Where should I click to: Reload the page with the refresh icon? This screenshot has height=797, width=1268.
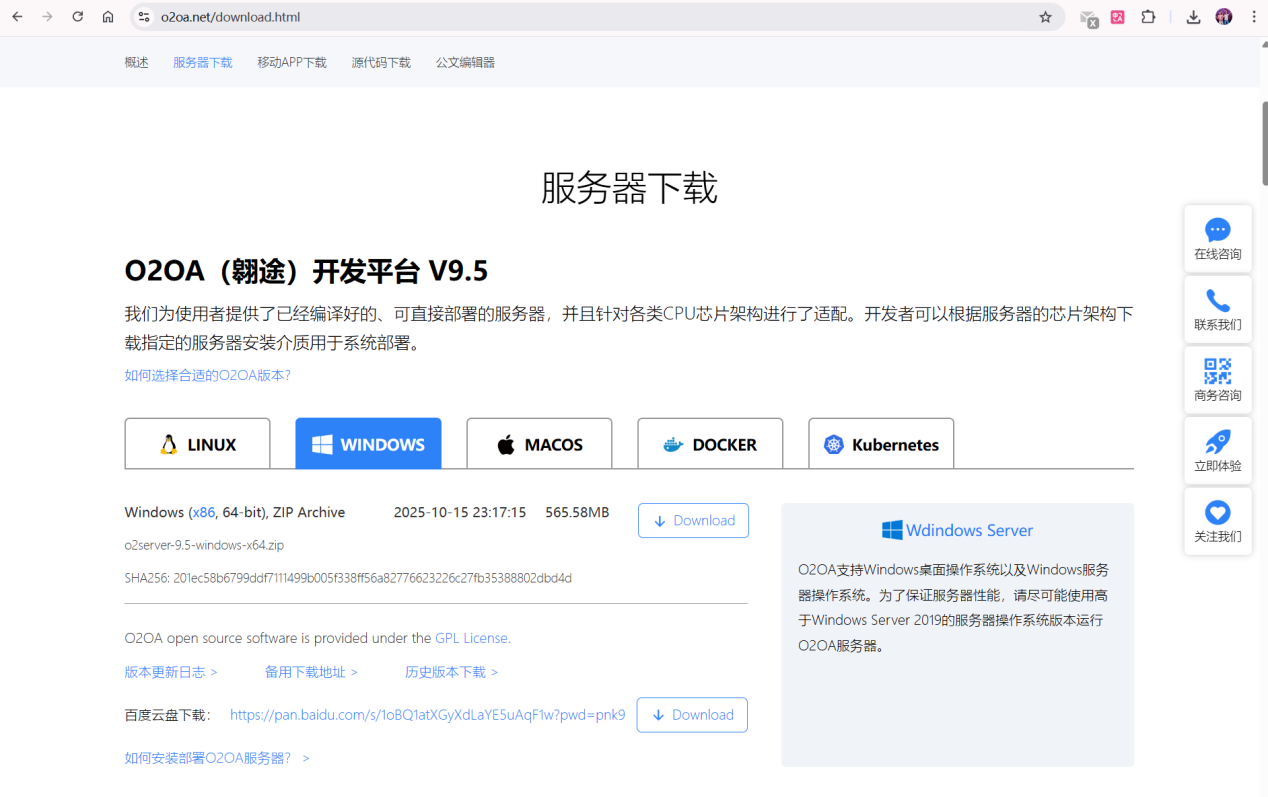point(77,17)
